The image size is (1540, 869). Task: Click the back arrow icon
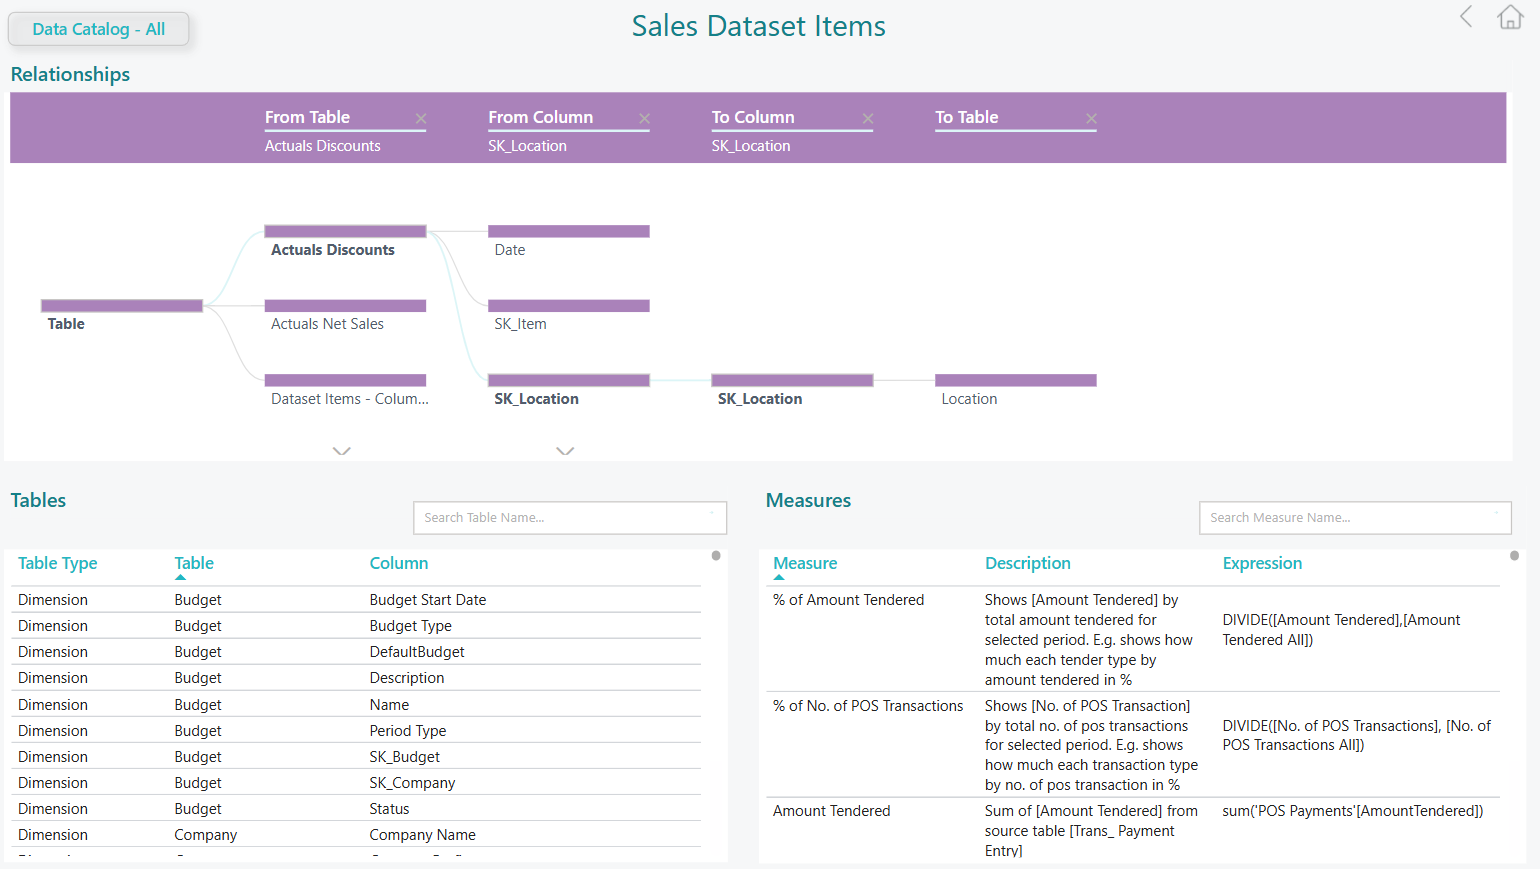pos(1466,17)
